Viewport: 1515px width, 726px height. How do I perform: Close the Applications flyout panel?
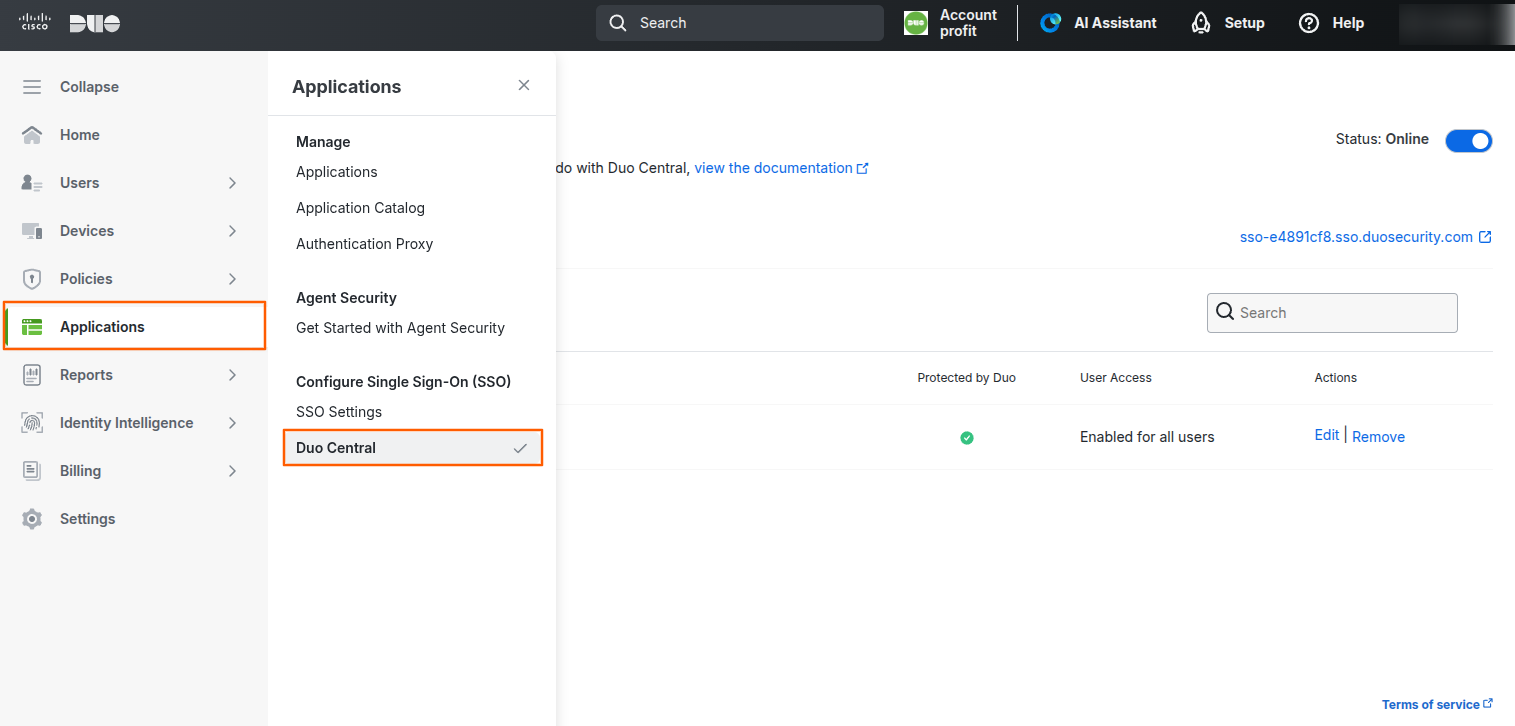(x=524, y=86)
